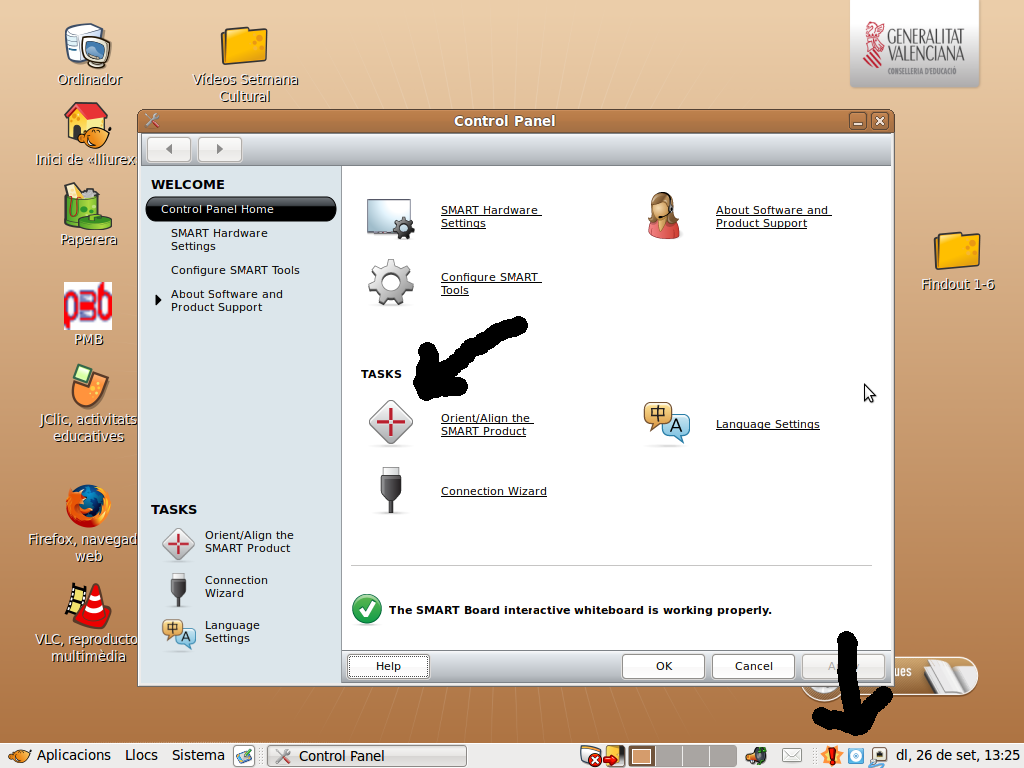Viewport: 1024px width, 768px height.
Task: Click the Cancel button
Action: pos(753,666)
